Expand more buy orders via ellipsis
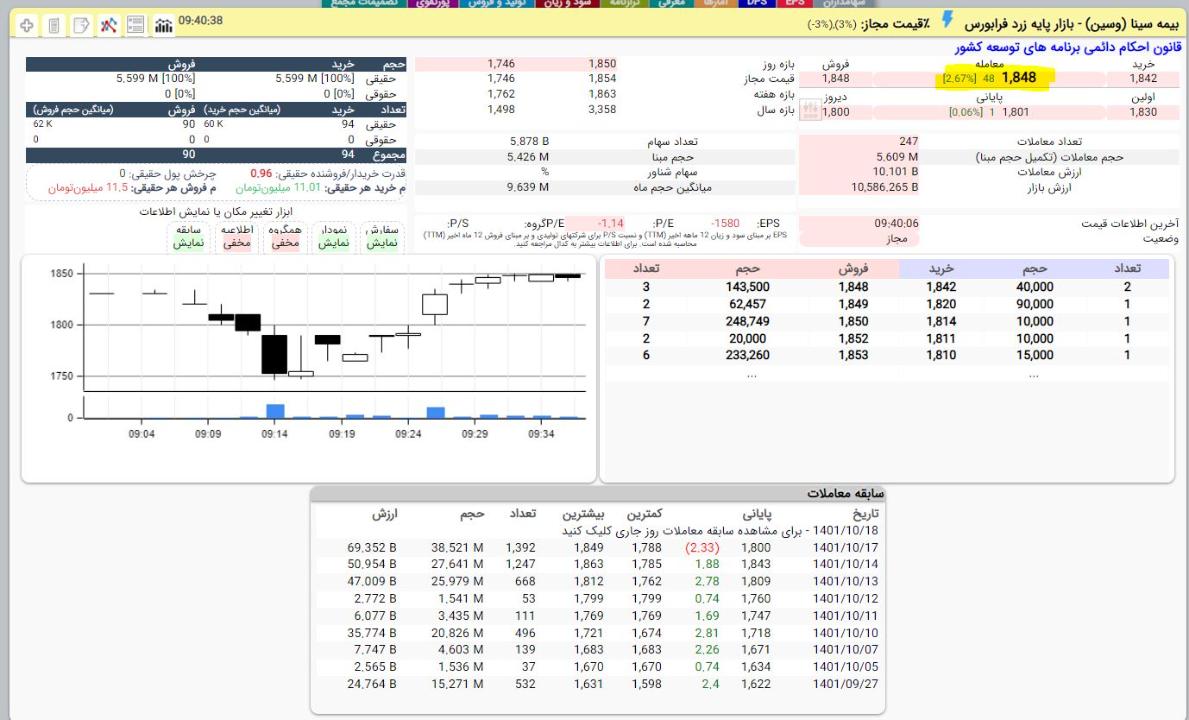The height and width of the screenshot is (720, 1189). 1033,374
